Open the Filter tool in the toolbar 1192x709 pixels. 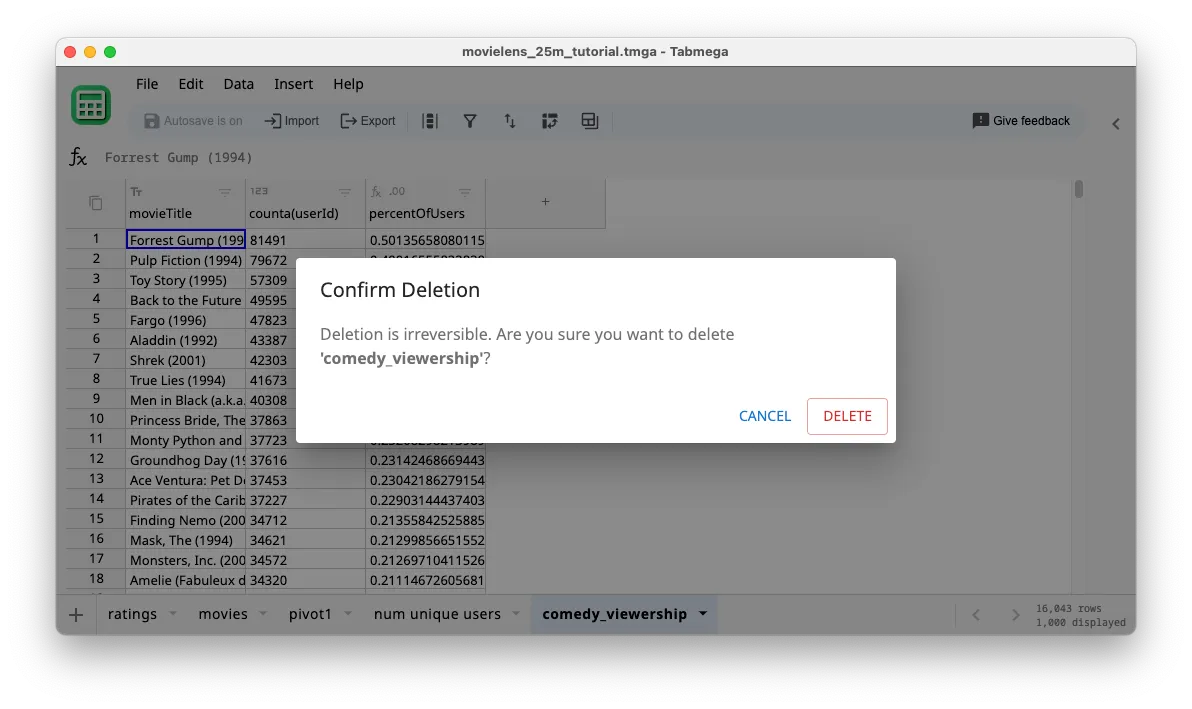(470, 120)
